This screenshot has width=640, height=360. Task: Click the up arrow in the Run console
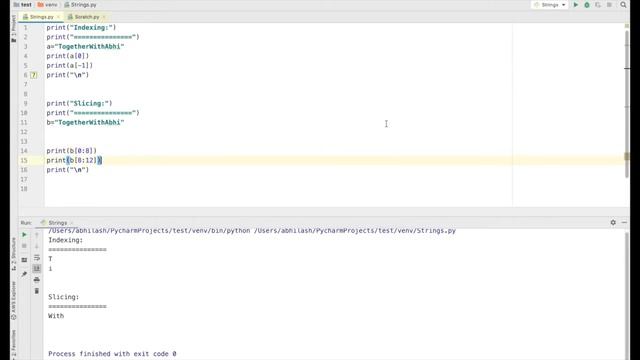coord(37,235)
